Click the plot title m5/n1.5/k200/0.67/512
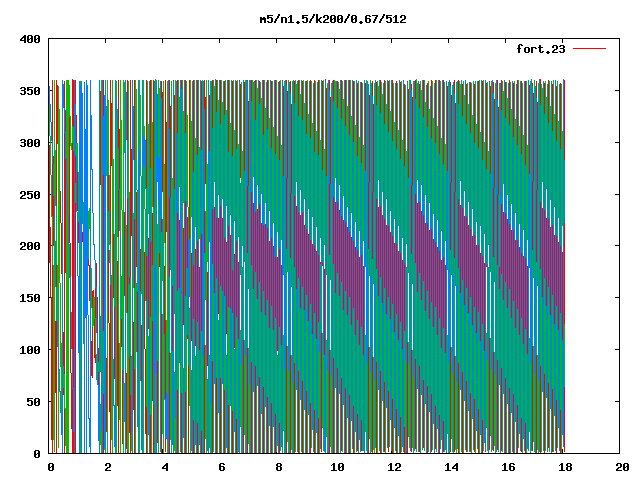Screen dimensions: 640x480 coord(333,19)
